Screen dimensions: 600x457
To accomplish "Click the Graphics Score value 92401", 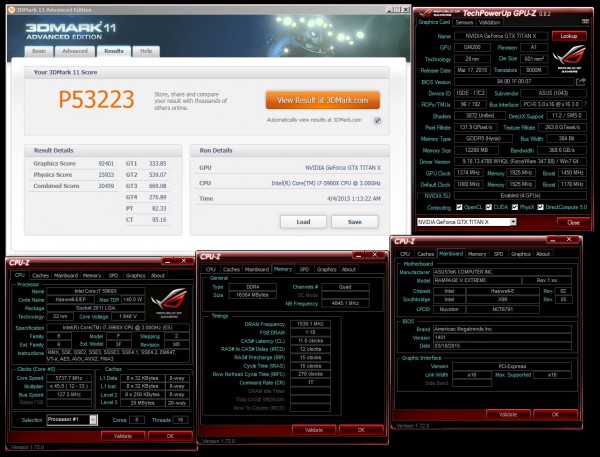I will click(106, 163).
